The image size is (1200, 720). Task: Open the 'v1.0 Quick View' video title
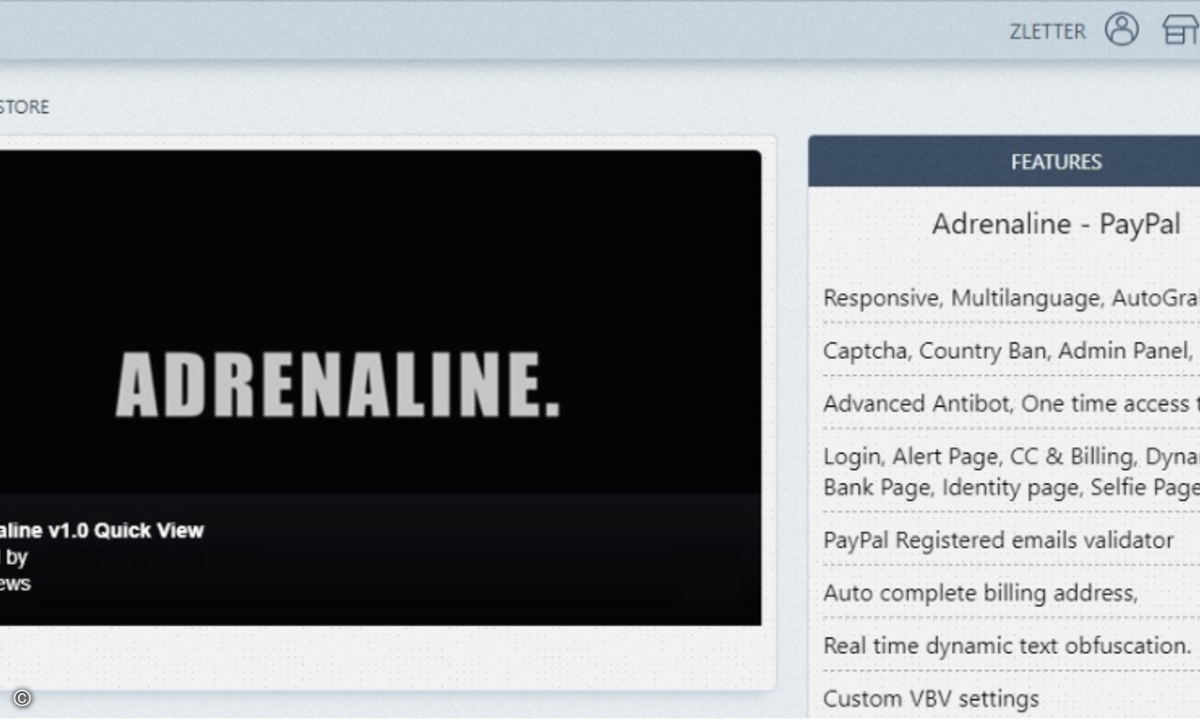tap(102, 530)
